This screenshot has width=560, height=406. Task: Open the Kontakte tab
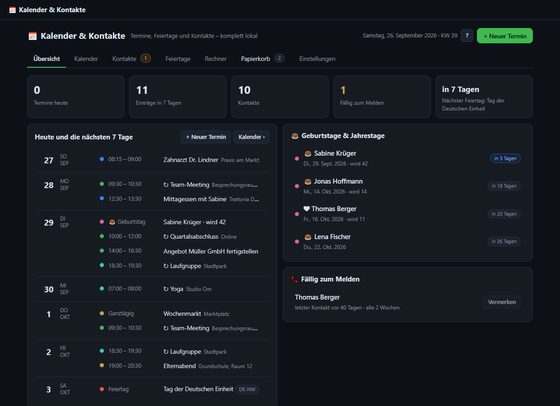pos(124,59)
